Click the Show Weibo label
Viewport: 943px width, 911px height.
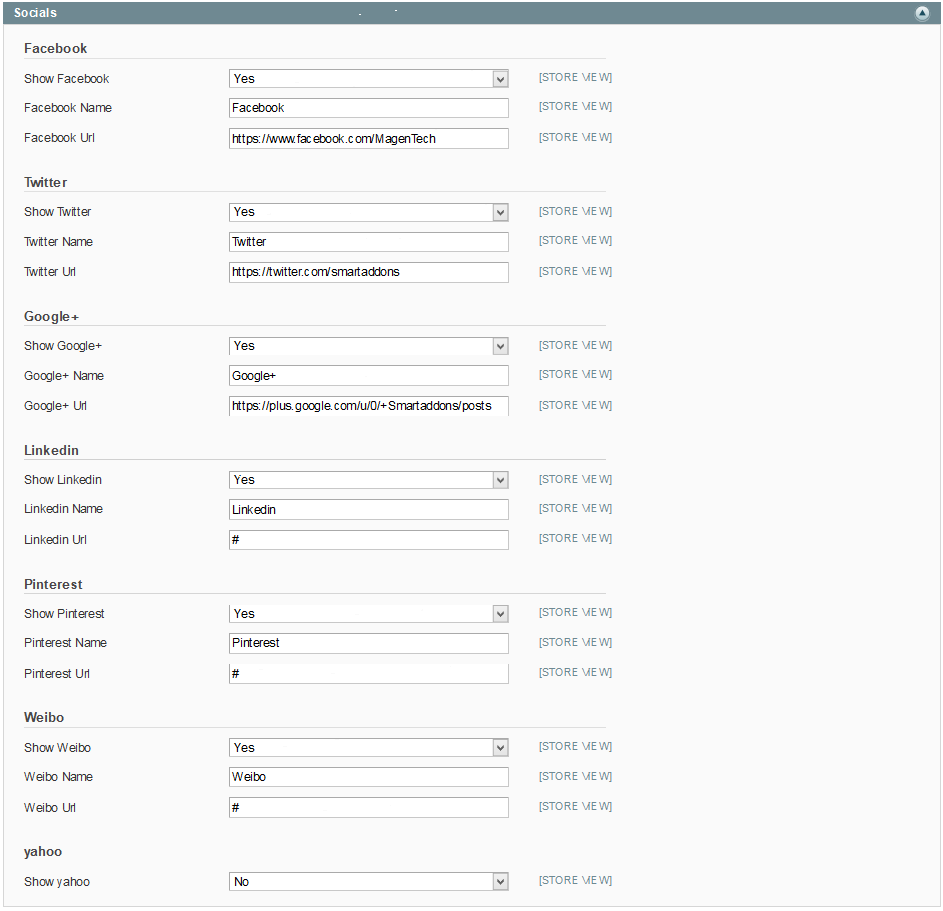tap(58, 748)
